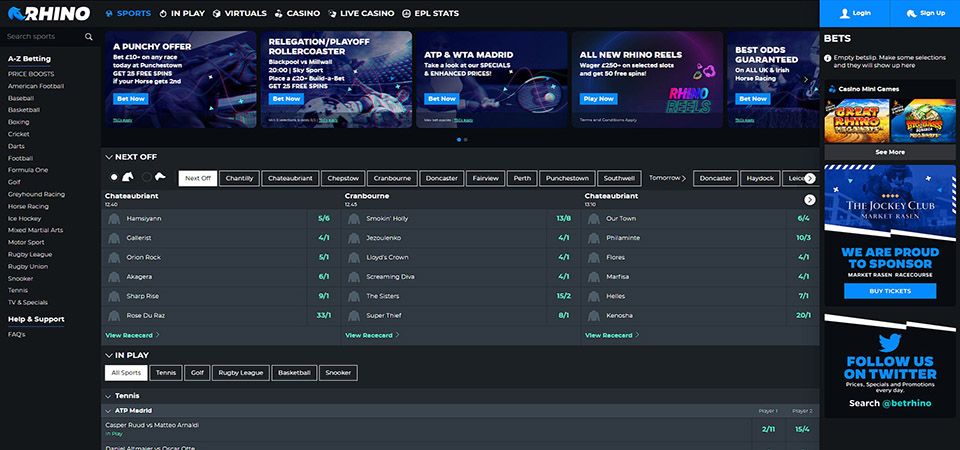Screen dimensions: 960x450
Task: Click the Jockey Club Market Rasen banner
Action: click(890, 236)
